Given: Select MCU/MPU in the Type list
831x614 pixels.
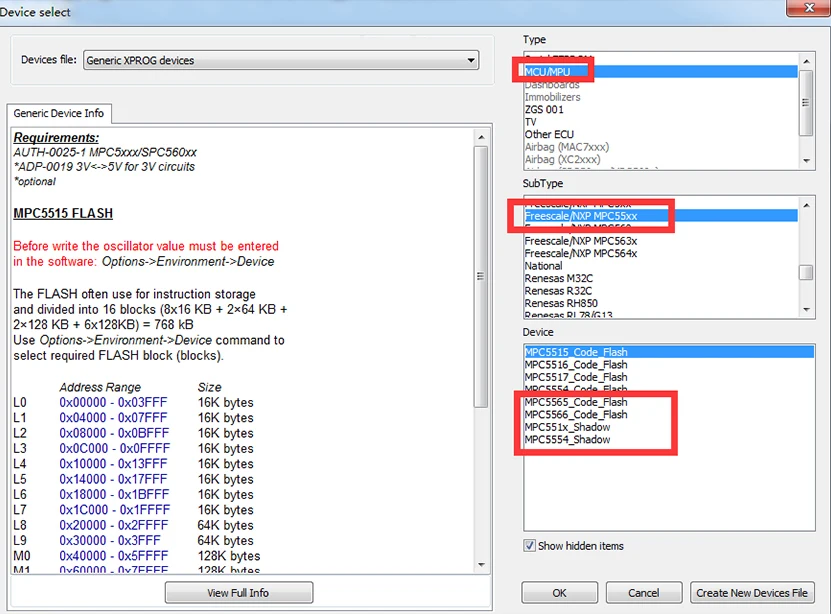Looking at the screenshot, I should point(660,72).
